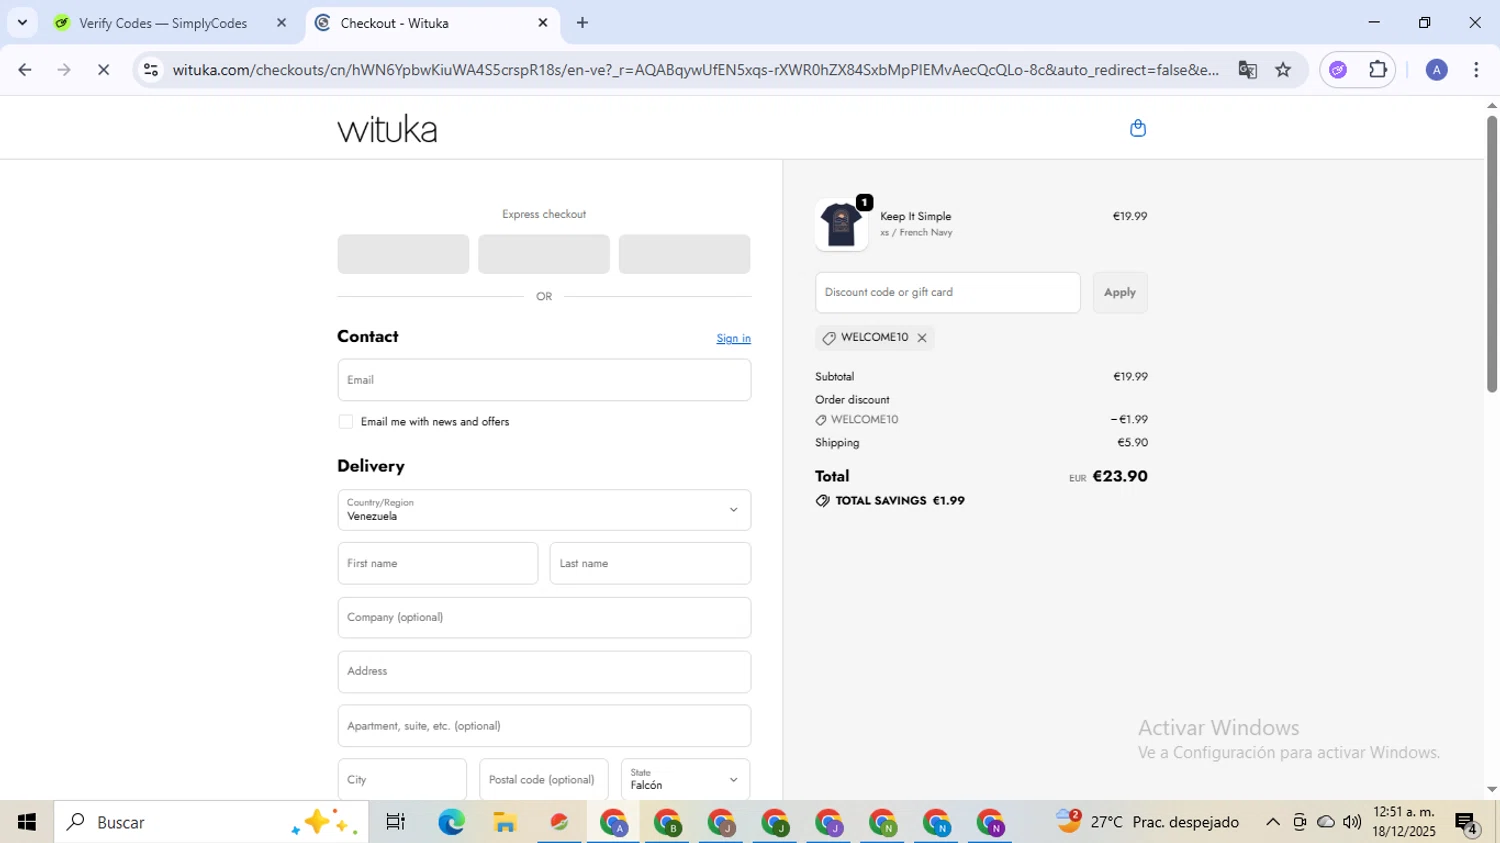
Task: Open the Extensions puzzle icon
Action: pyautogui.click(x=1378, y=70)
